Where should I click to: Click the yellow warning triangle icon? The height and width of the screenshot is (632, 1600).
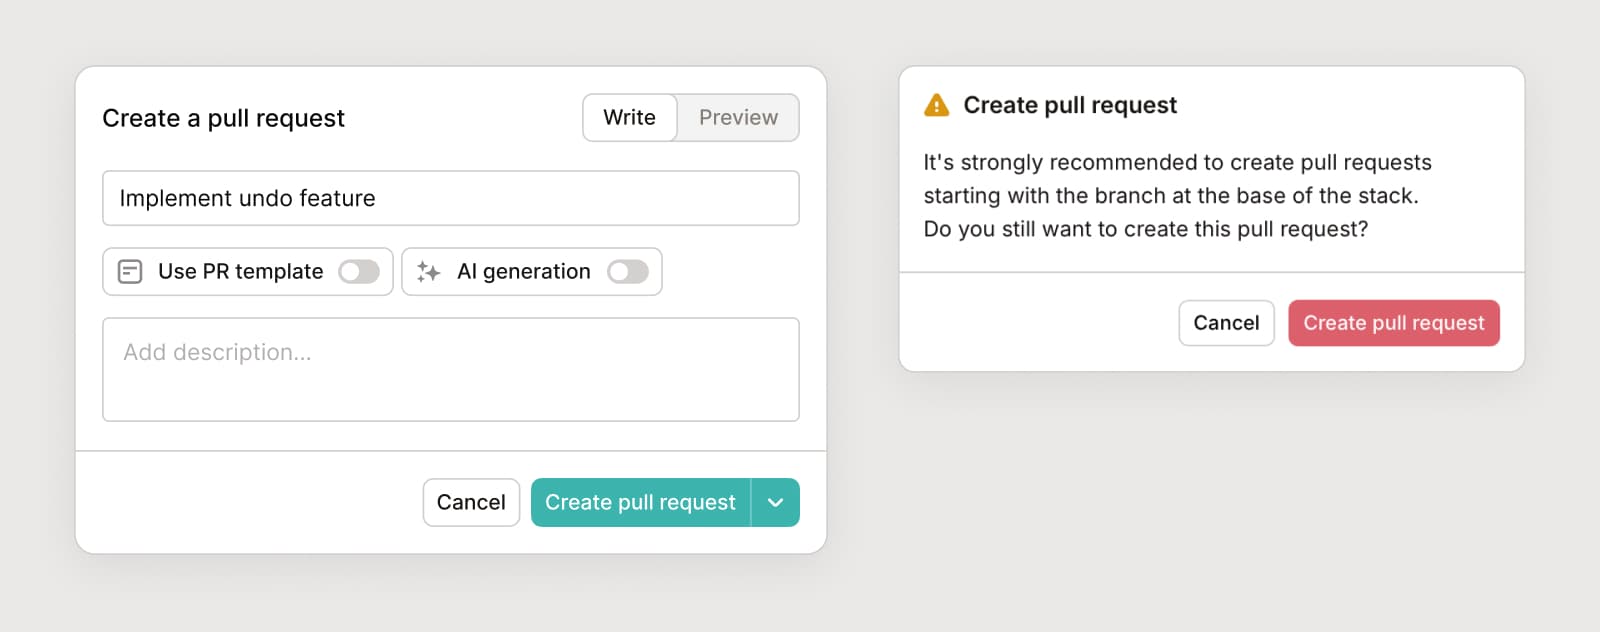click(x=937, y=105)
